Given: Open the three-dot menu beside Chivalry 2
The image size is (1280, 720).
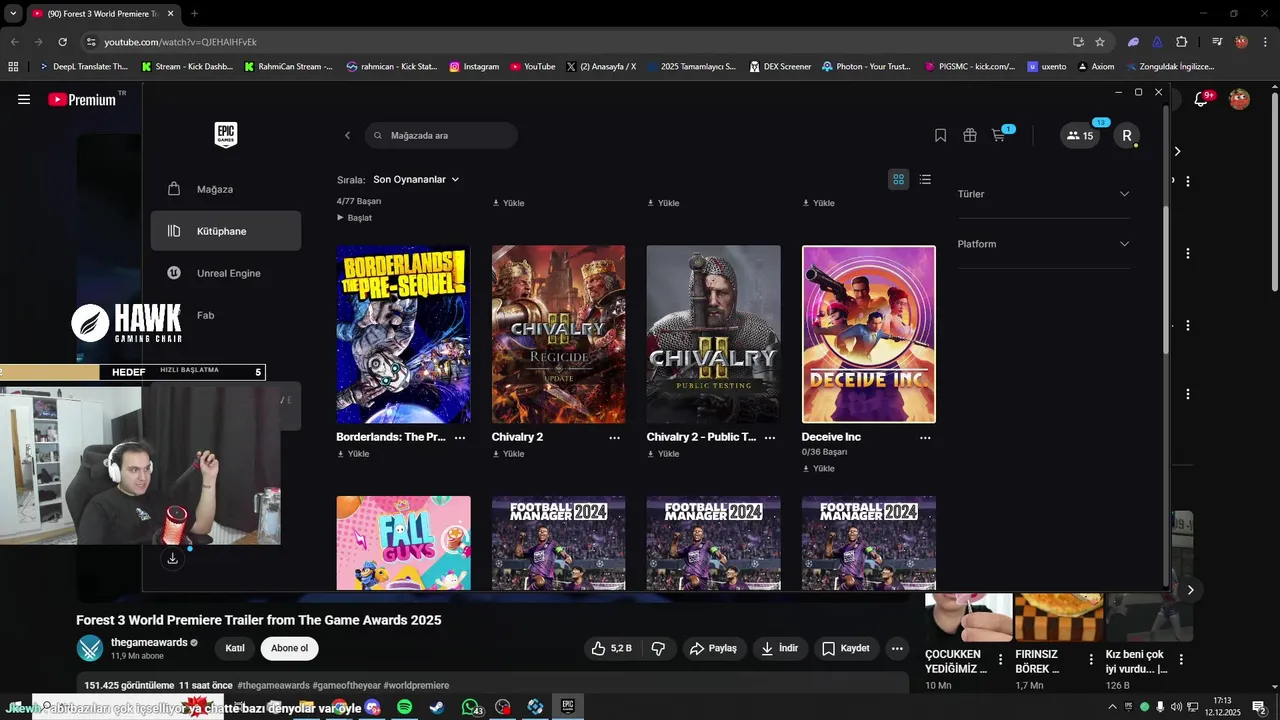Looking at the screenshot, I should [615, 438].
